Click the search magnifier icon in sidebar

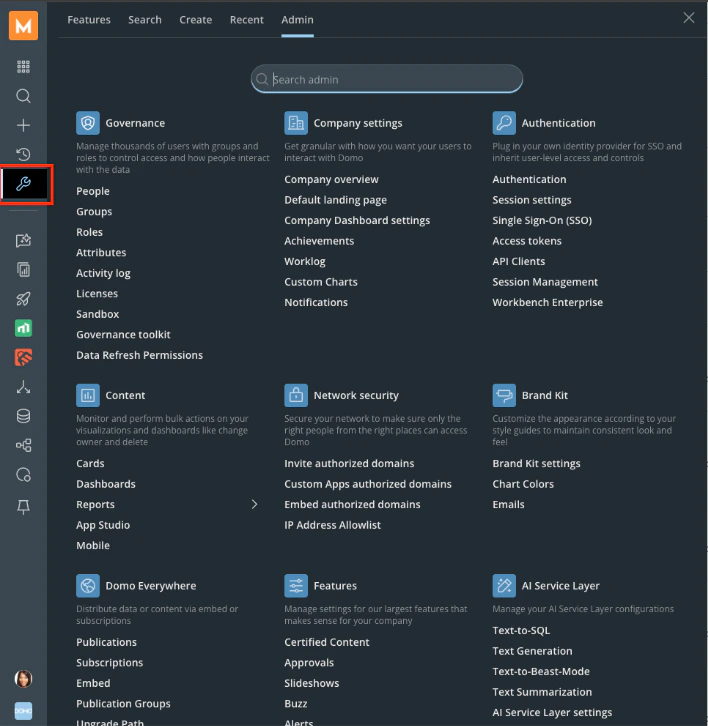(x=23, y=96)
